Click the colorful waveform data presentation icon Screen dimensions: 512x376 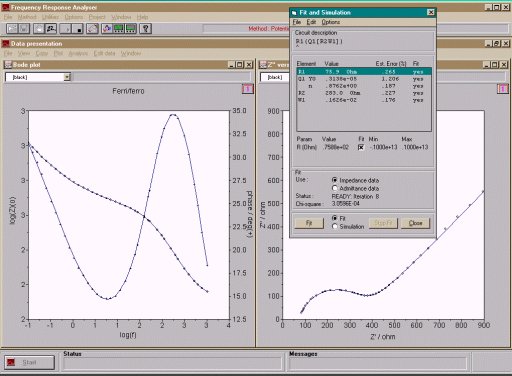tap(107, 29)
